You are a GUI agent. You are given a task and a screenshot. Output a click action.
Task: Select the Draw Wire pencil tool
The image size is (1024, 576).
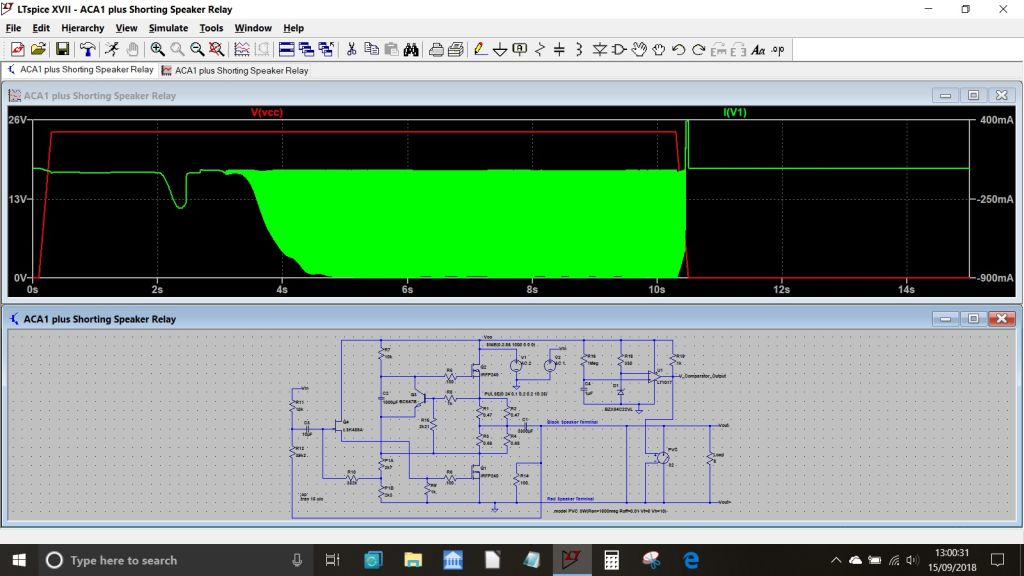click(480, 50)
